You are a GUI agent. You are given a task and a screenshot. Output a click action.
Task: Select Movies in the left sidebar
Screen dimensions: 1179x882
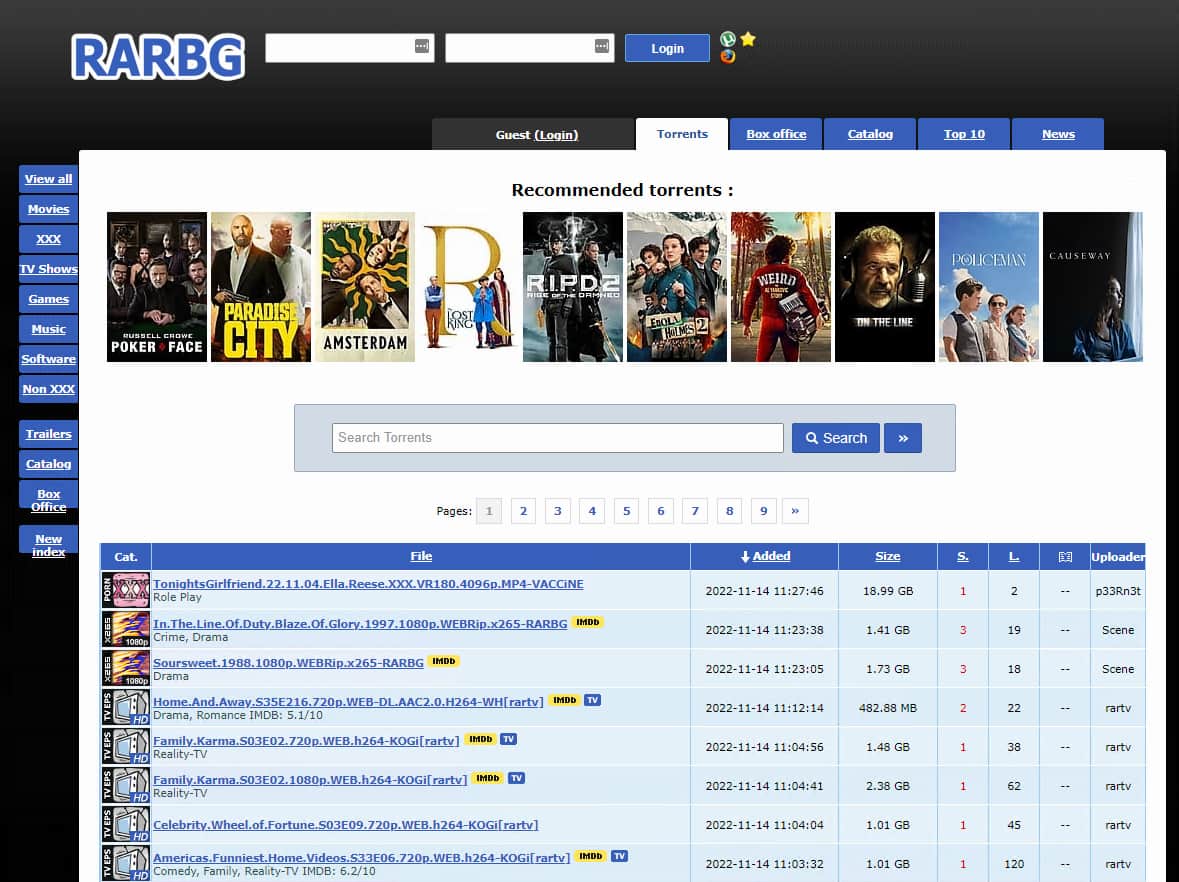point(48,209)
